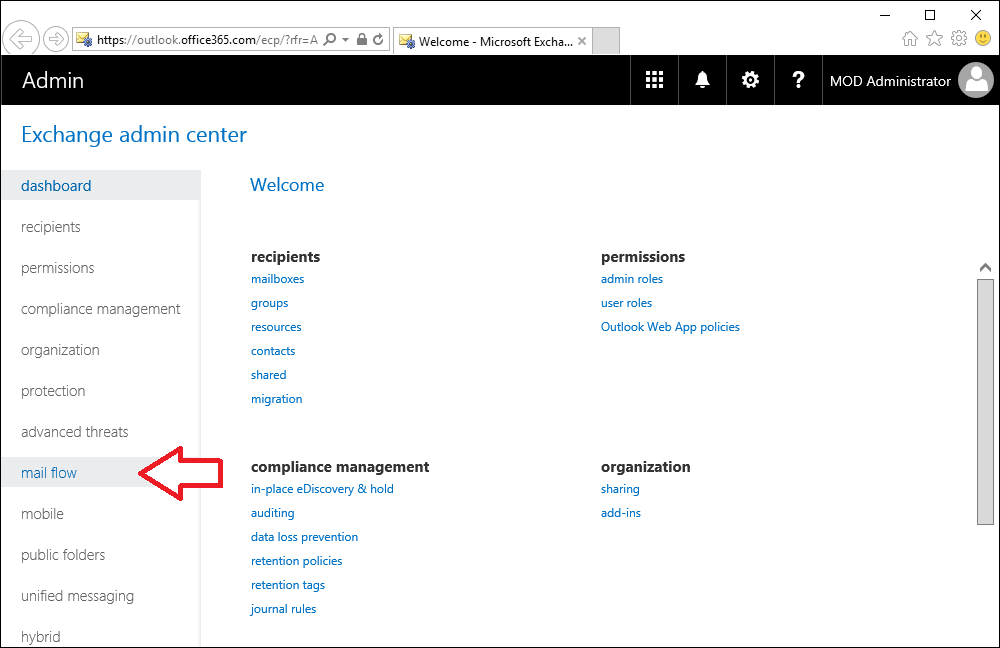This screenshot has height=648, width=1000.
Task: Open the admin roles link
Action: click(632, 279)
